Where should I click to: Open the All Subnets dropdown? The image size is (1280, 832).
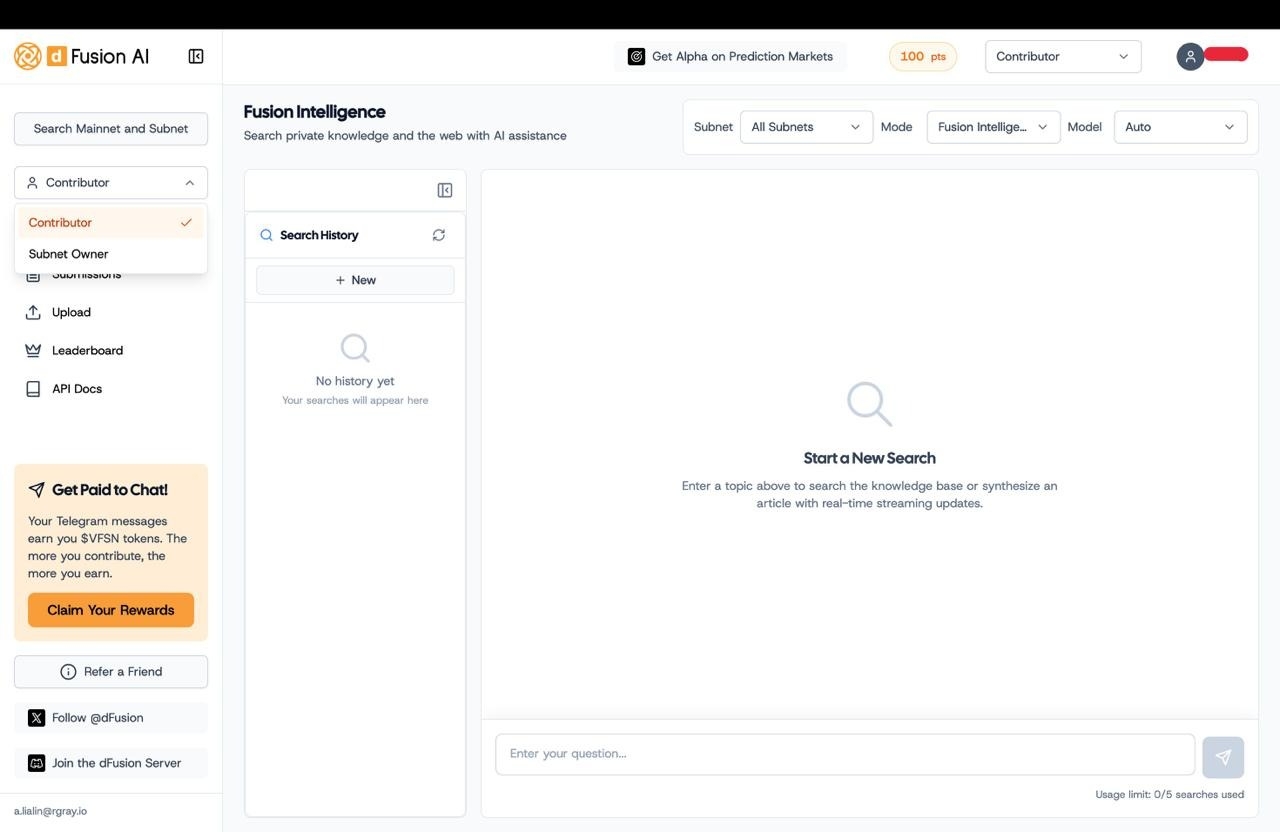[x=806, y=127]
